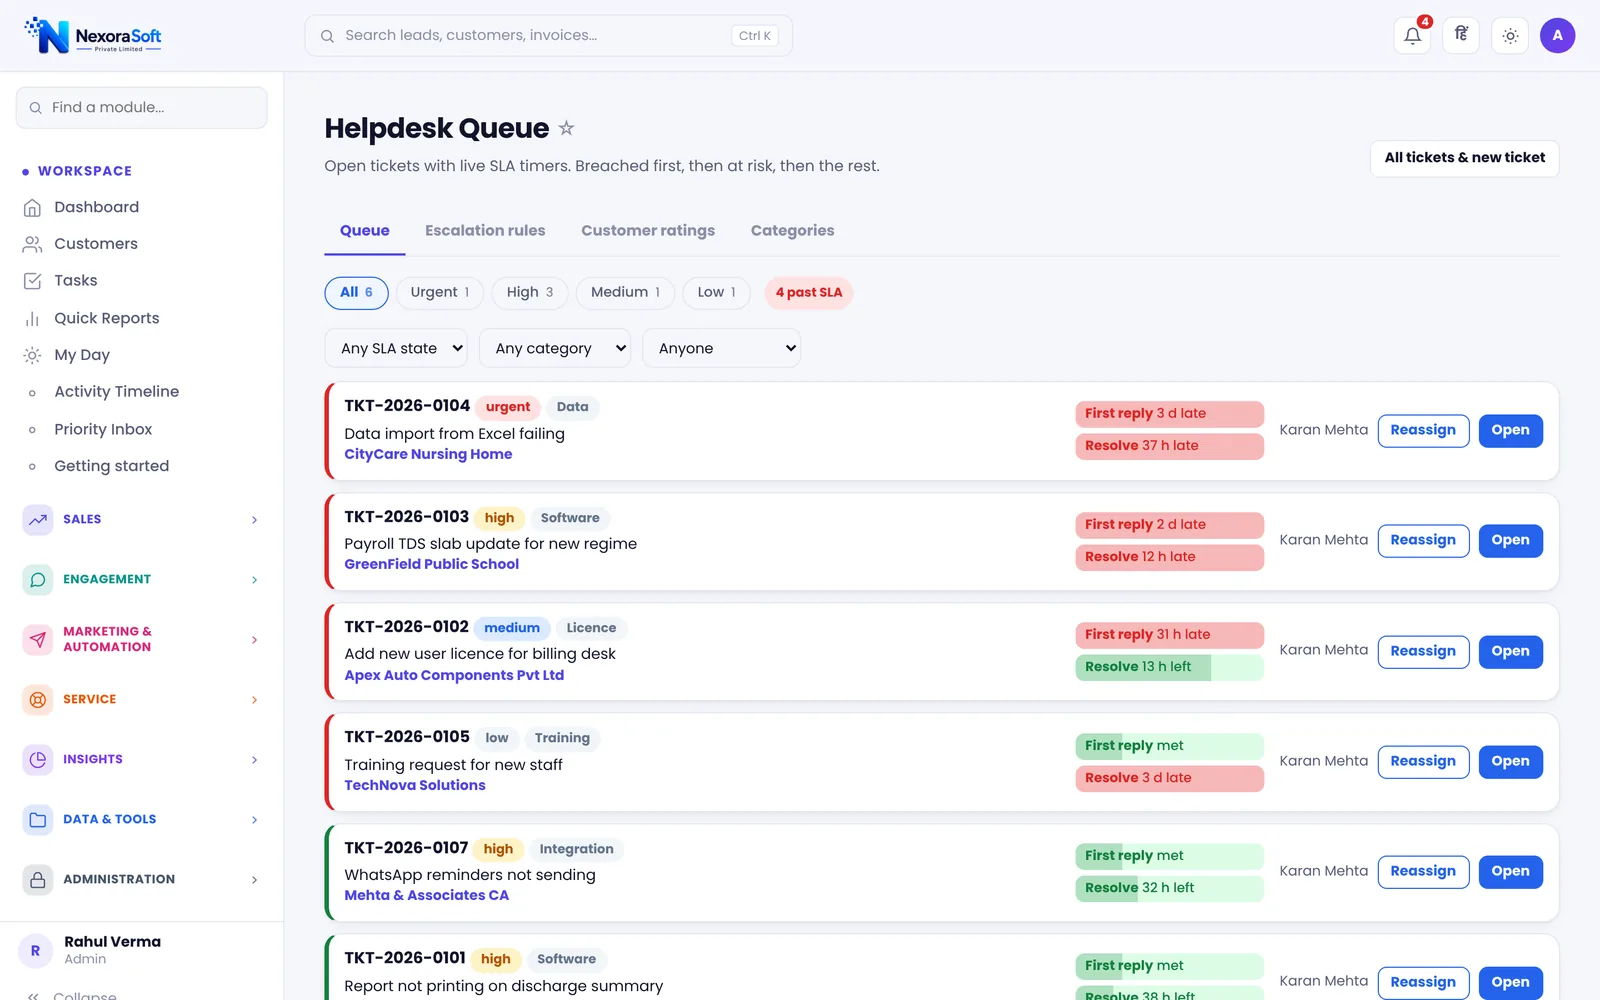The width and height of the screenshot is (1600, 1000).
Task: Open Dashboard from the sidebar
Action: 96,207
